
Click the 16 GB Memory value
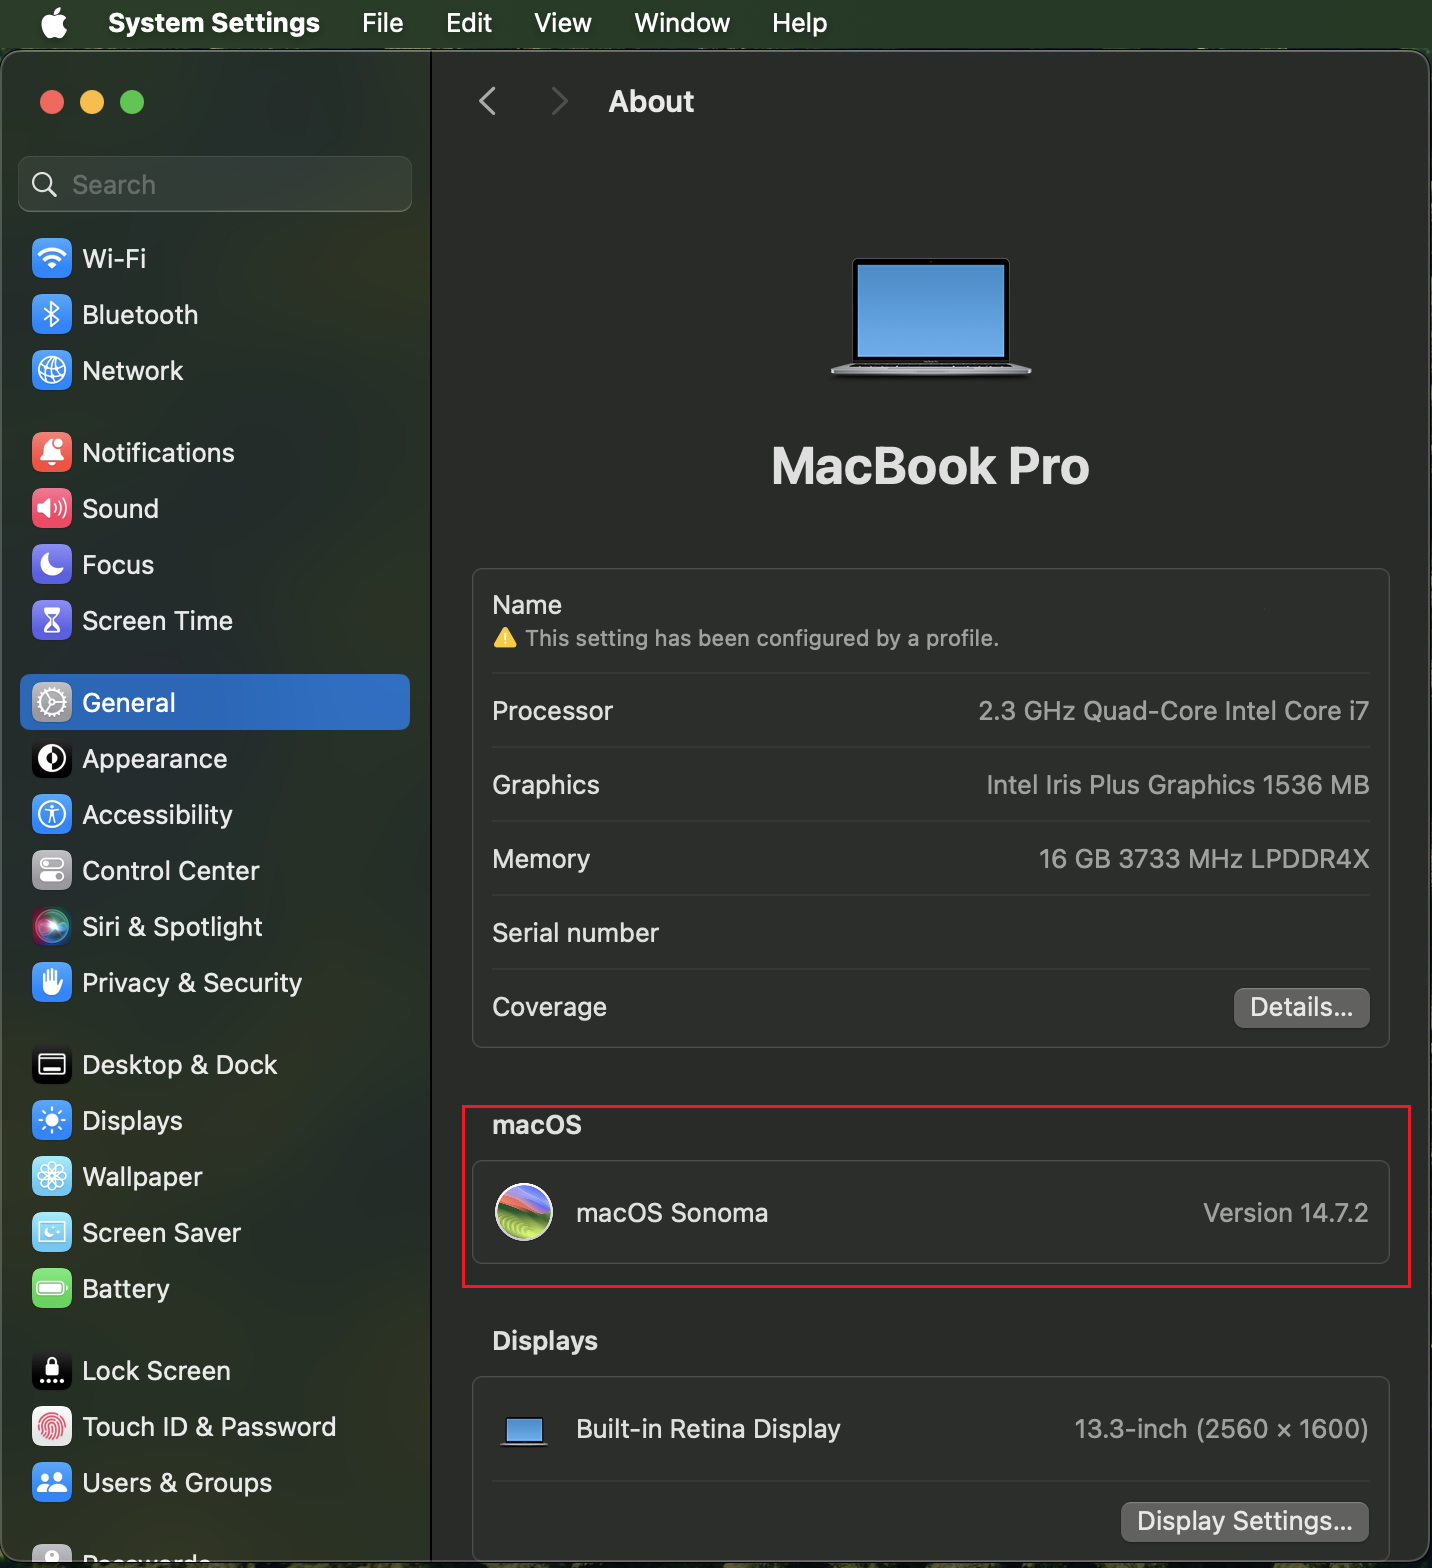[x=1204, y=859]
